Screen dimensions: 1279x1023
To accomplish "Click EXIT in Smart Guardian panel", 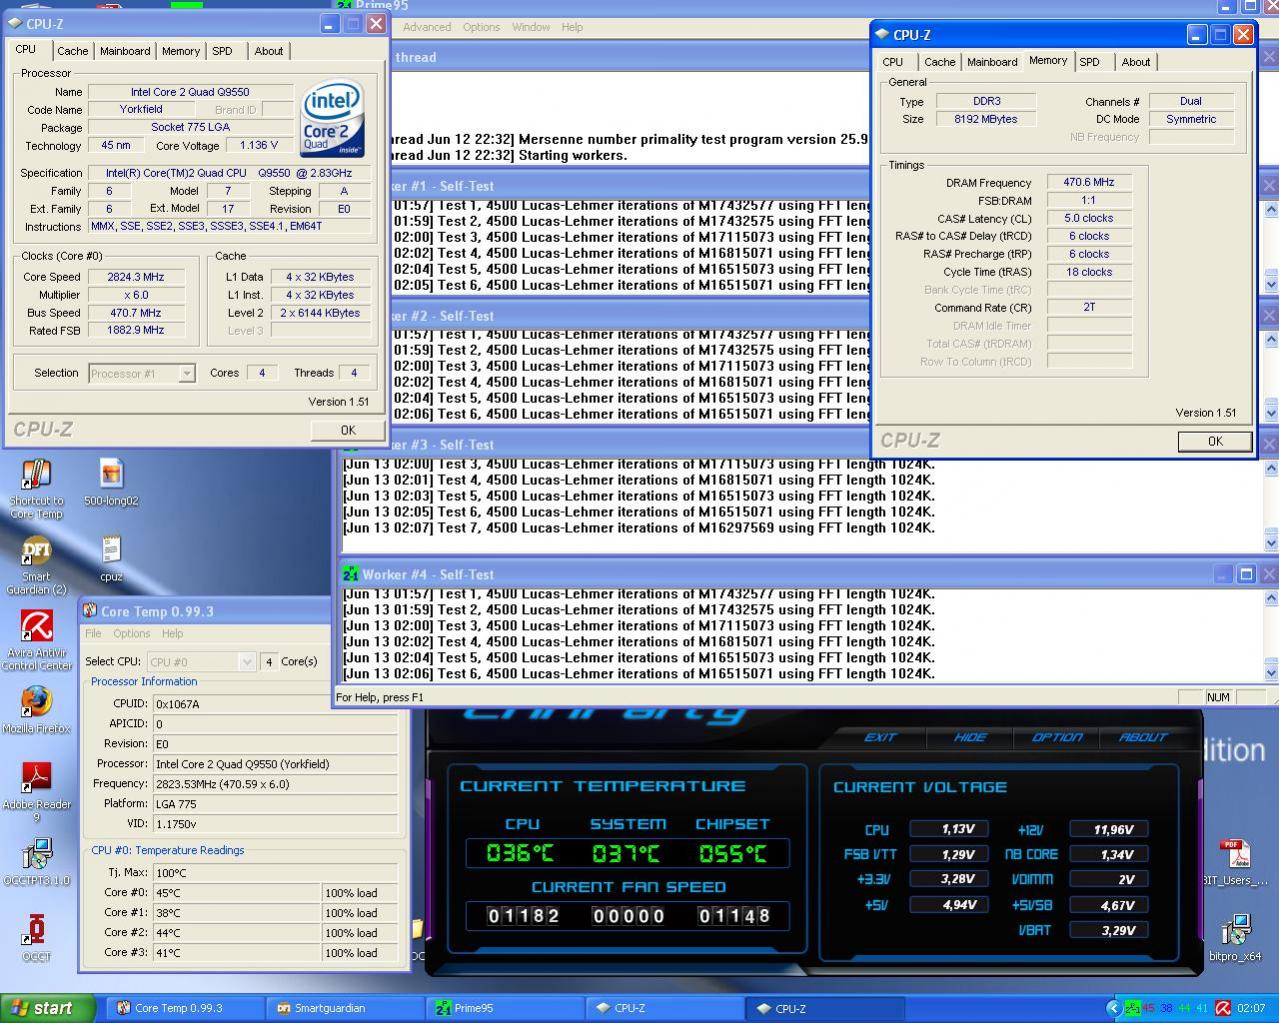I will [x=880, y=737].
